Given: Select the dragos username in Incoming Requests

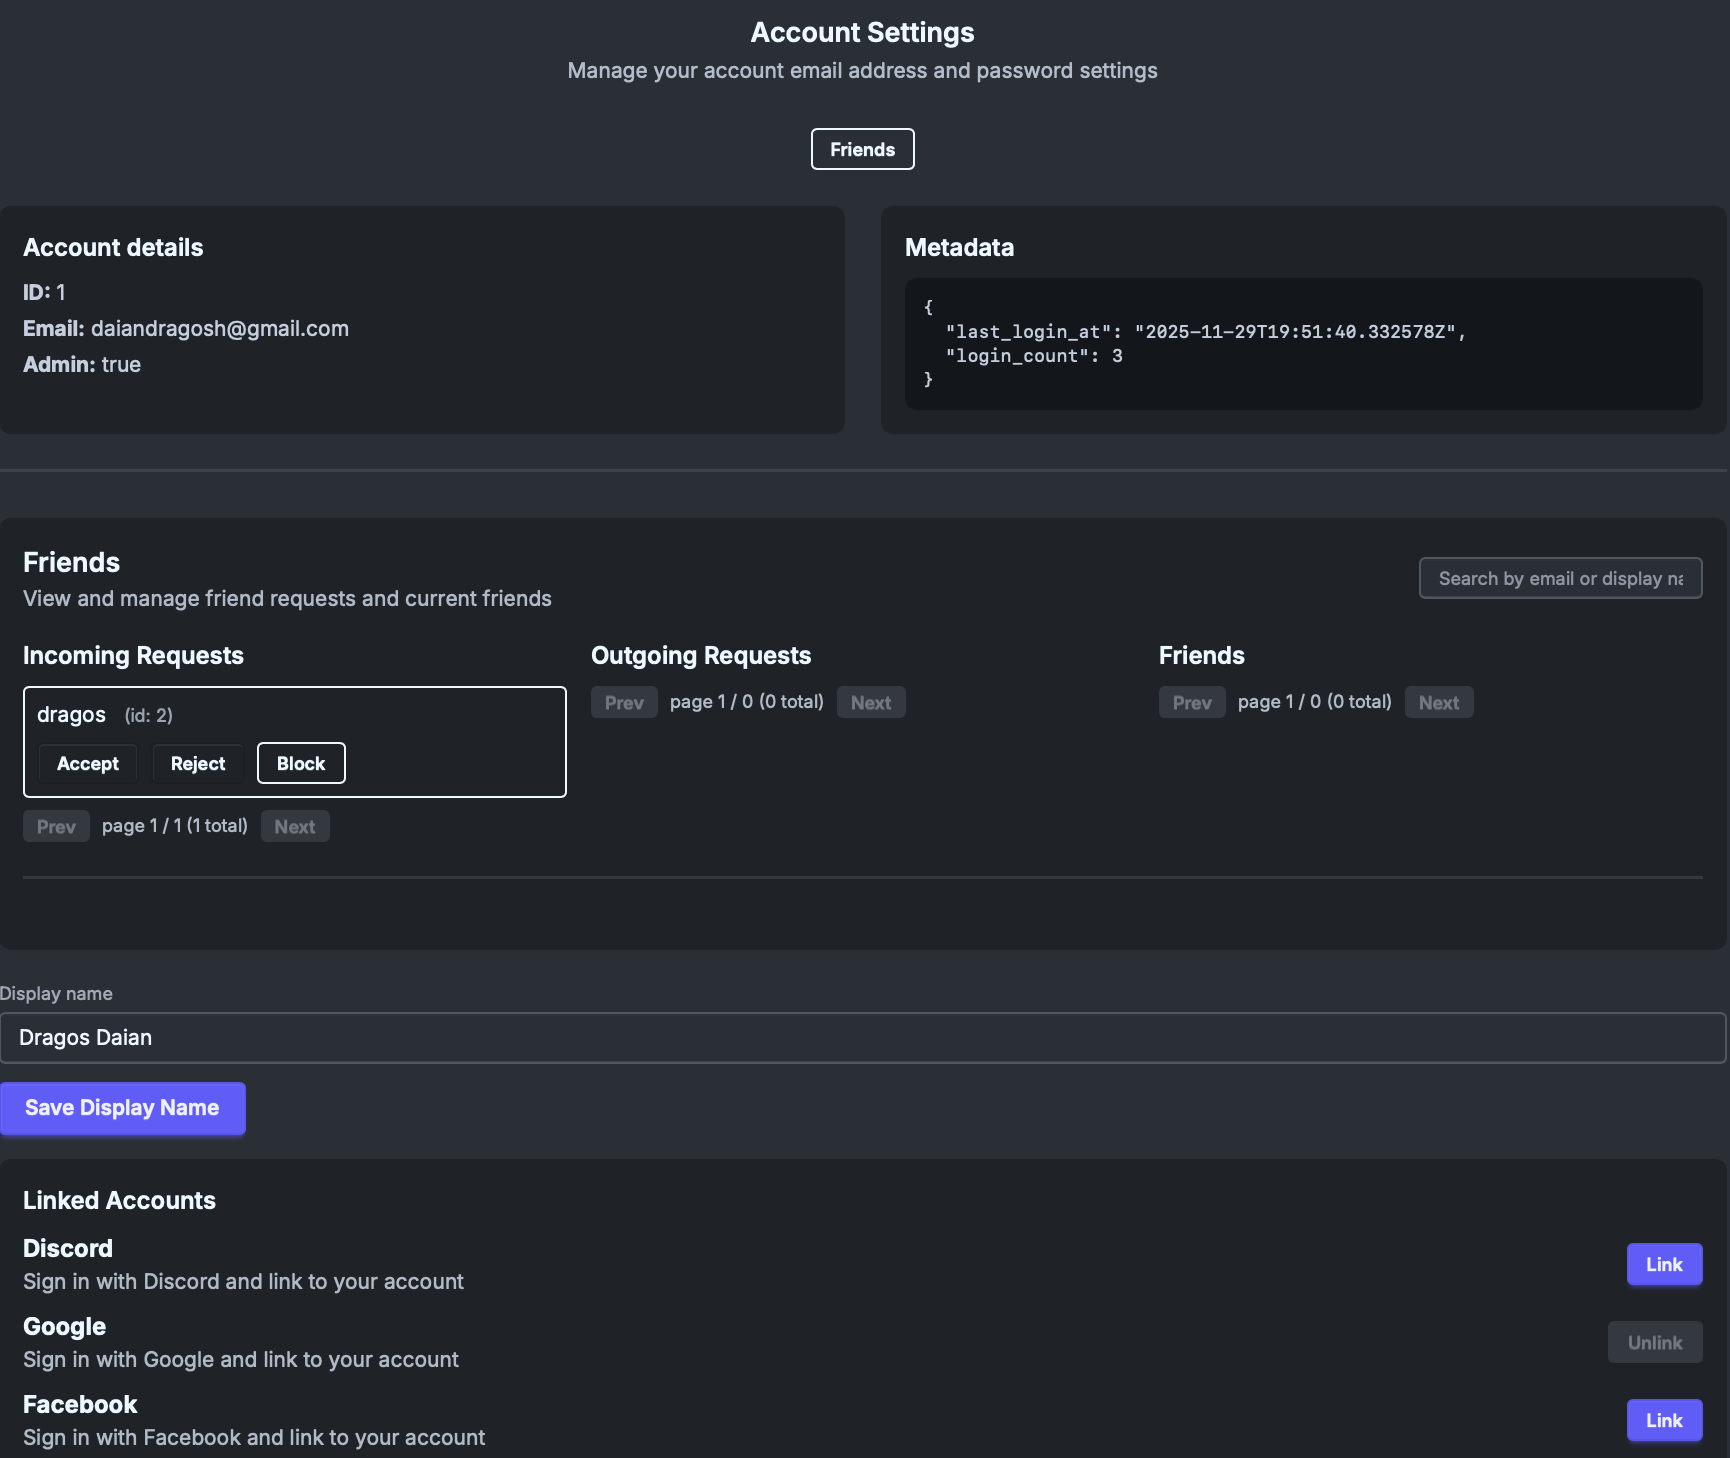Looking at the screenshot, I should tap(71, 715).
